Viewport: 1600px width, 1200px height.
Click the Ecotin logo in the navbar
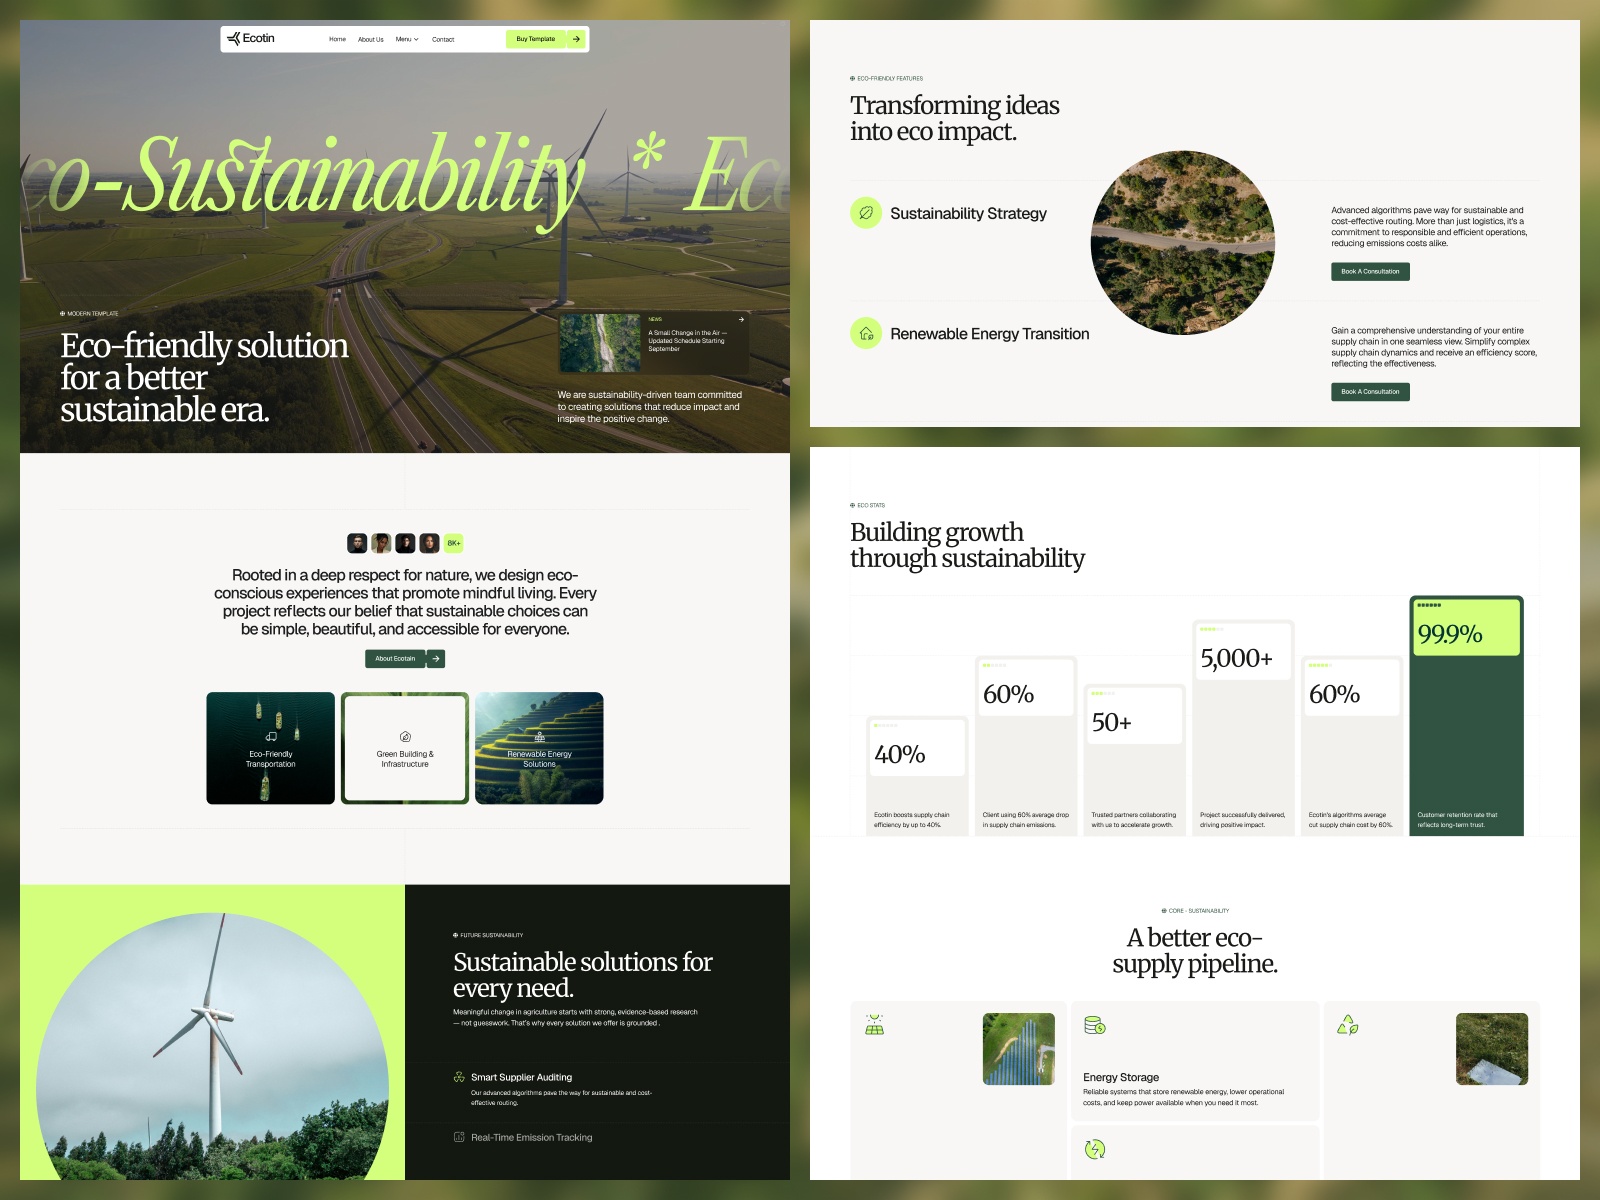click(251, 39)
